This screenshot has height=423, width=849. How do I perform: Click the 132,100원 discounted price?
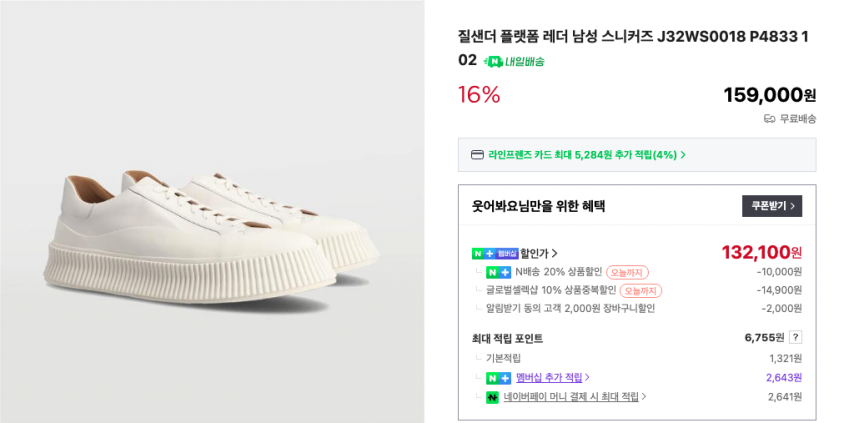pos(760,252)
